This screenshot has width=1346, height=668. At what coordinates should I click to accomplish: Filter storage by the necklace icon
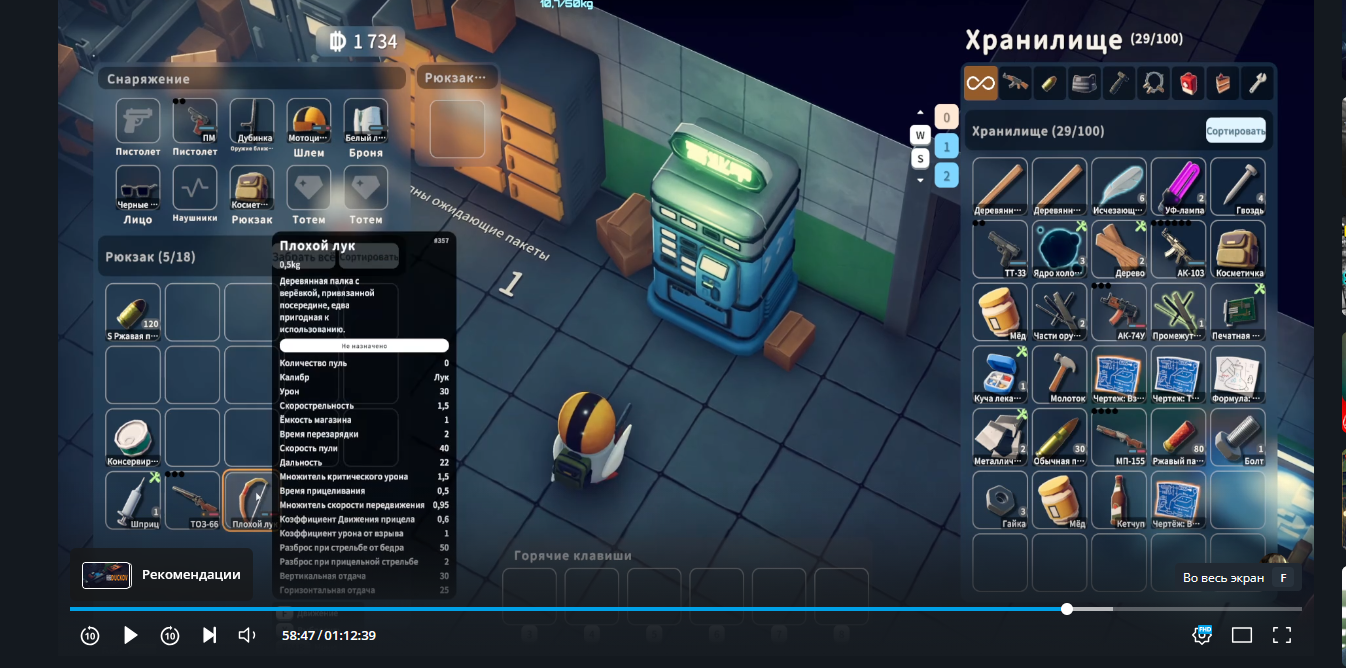pyautogui.click(x=1154, y=83)
